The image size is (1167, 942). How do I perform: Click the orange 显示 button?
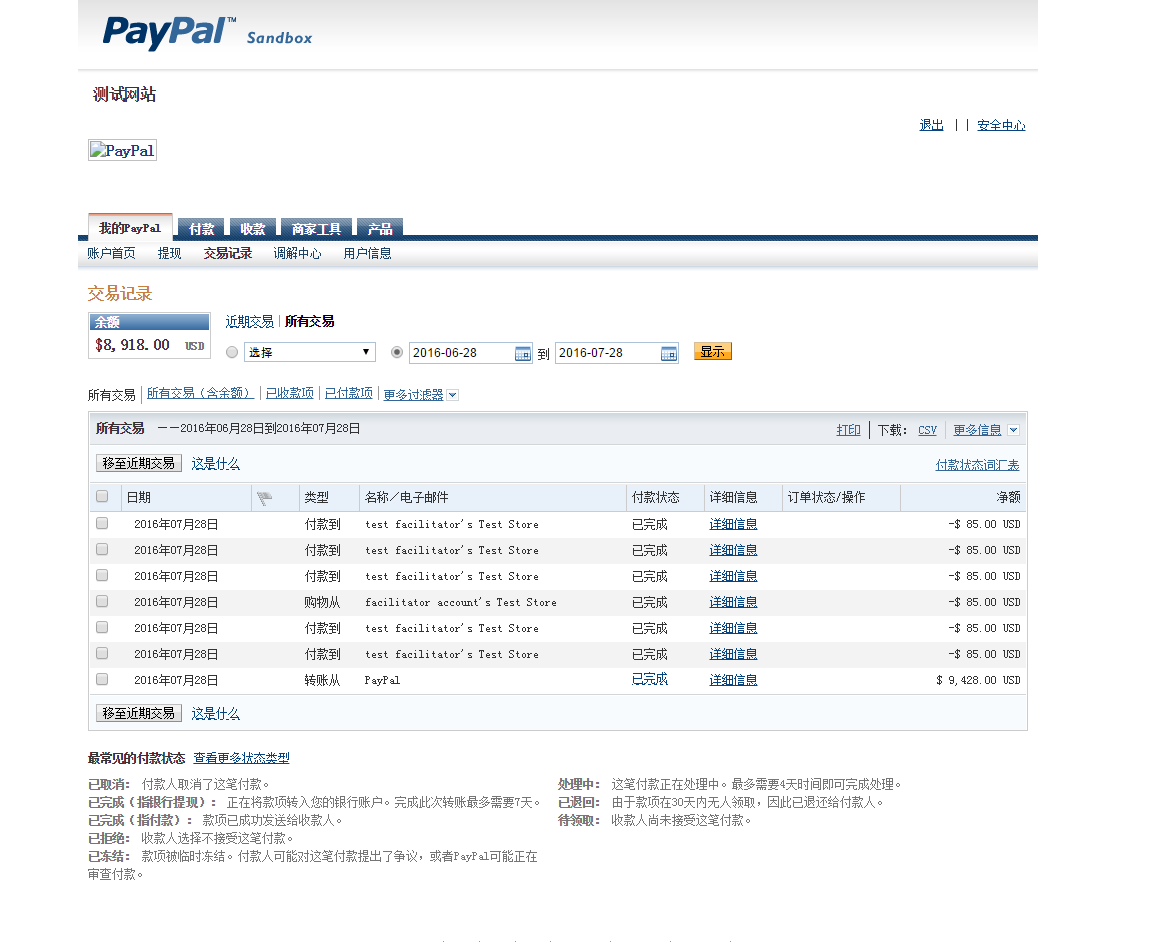click(712, 351)
